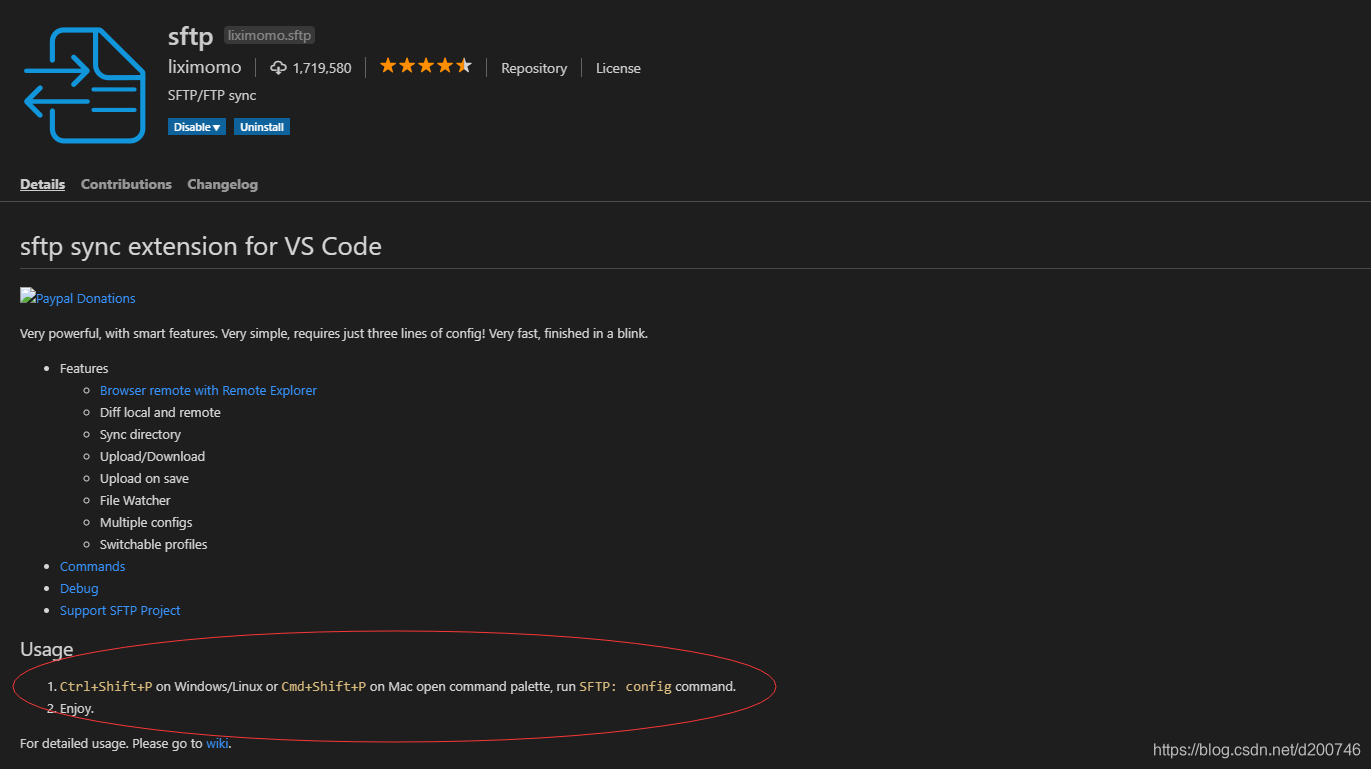Click the Cmd+Shift+P shortcut text
The image size is (1371, 769).
pos(324,686)
